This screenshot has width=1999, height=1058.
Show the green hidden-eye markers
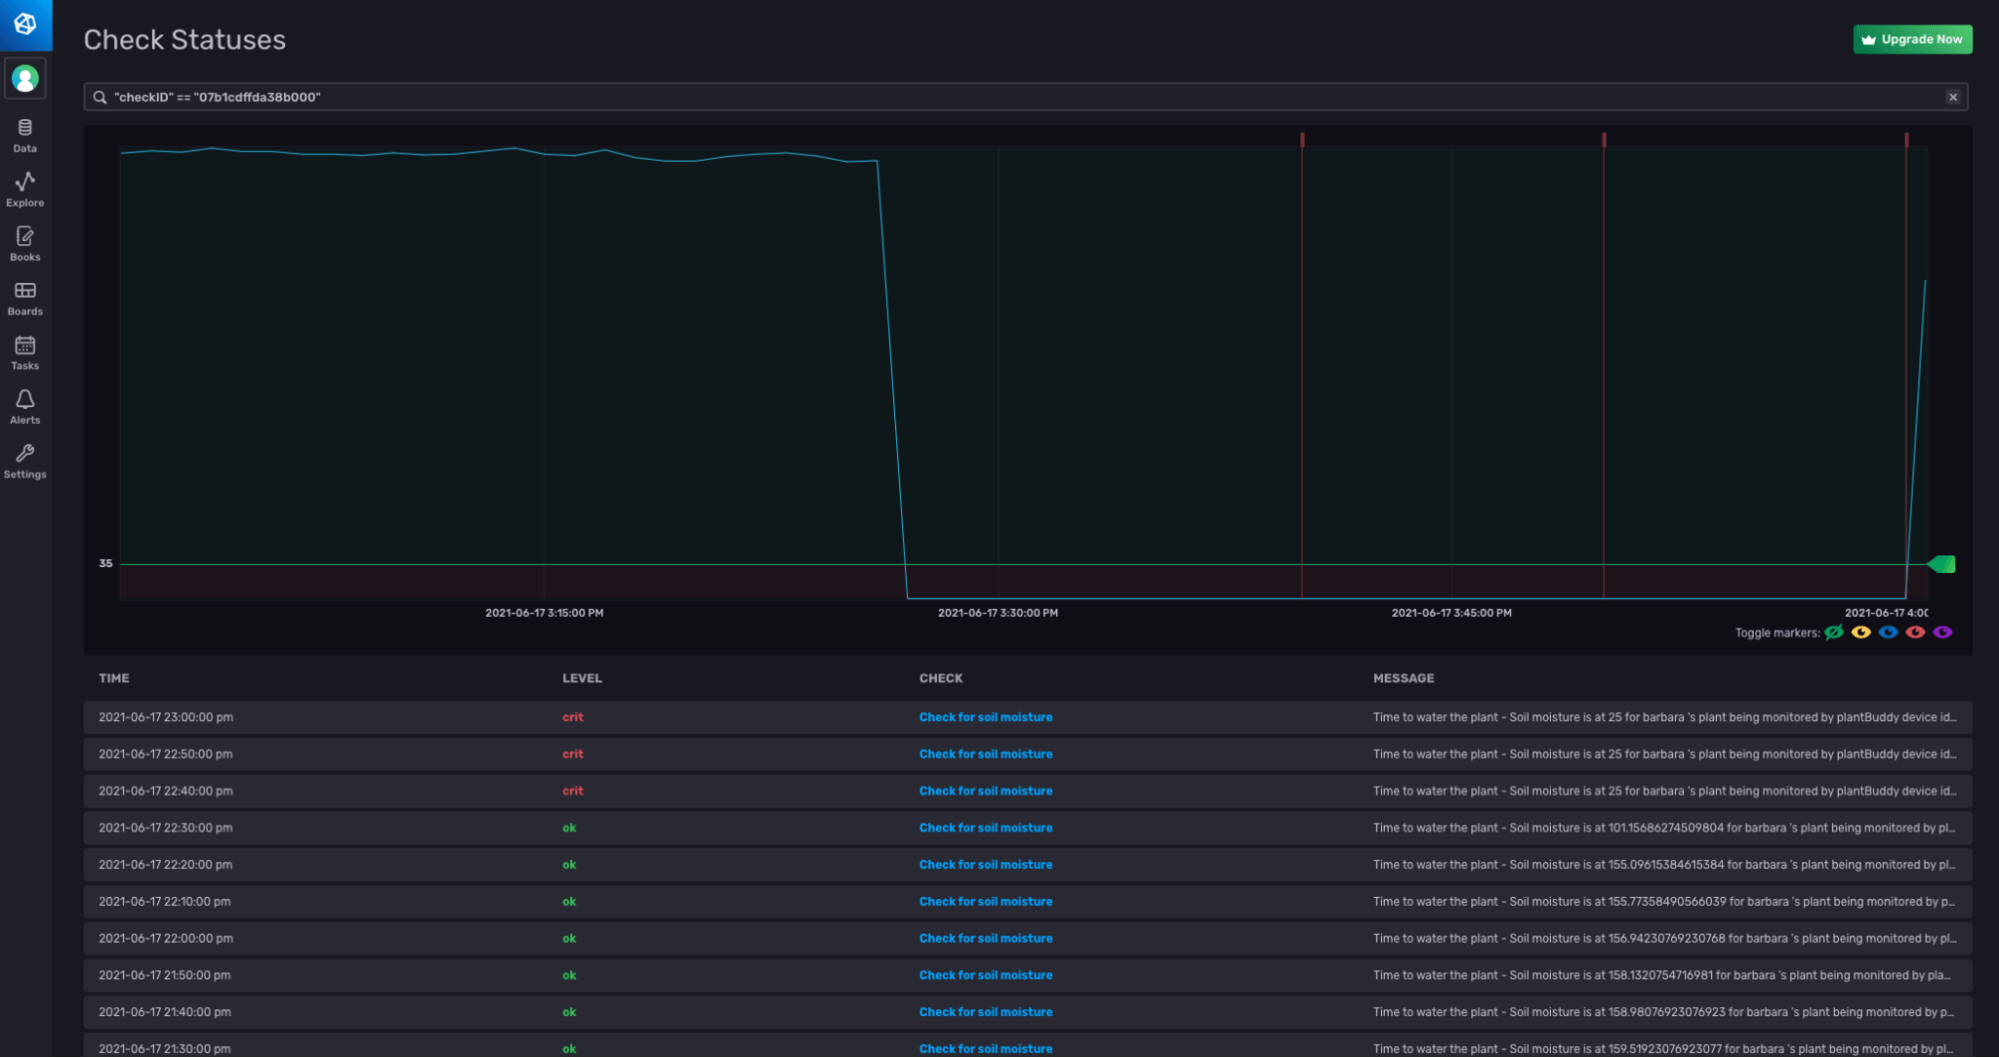click(x=1833, y=632)
